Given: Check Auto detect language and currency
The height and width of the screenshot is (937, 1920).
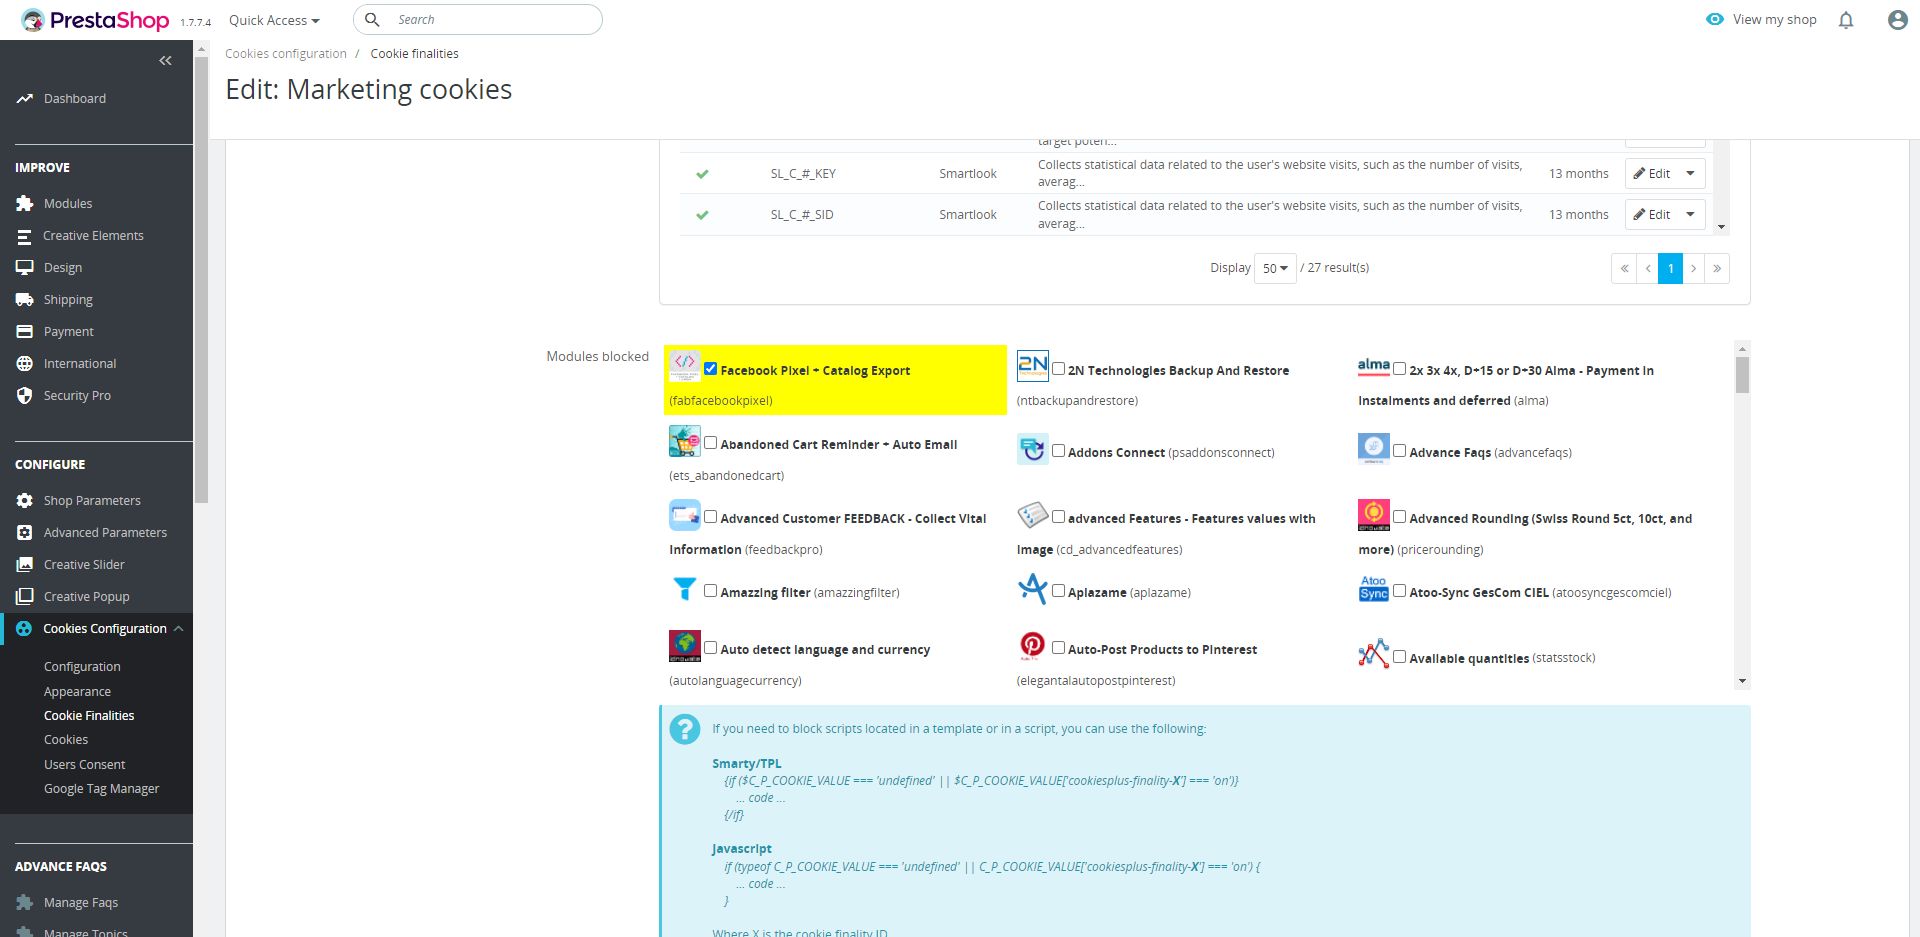Looking at the screenshot, I should click(711, 648).
